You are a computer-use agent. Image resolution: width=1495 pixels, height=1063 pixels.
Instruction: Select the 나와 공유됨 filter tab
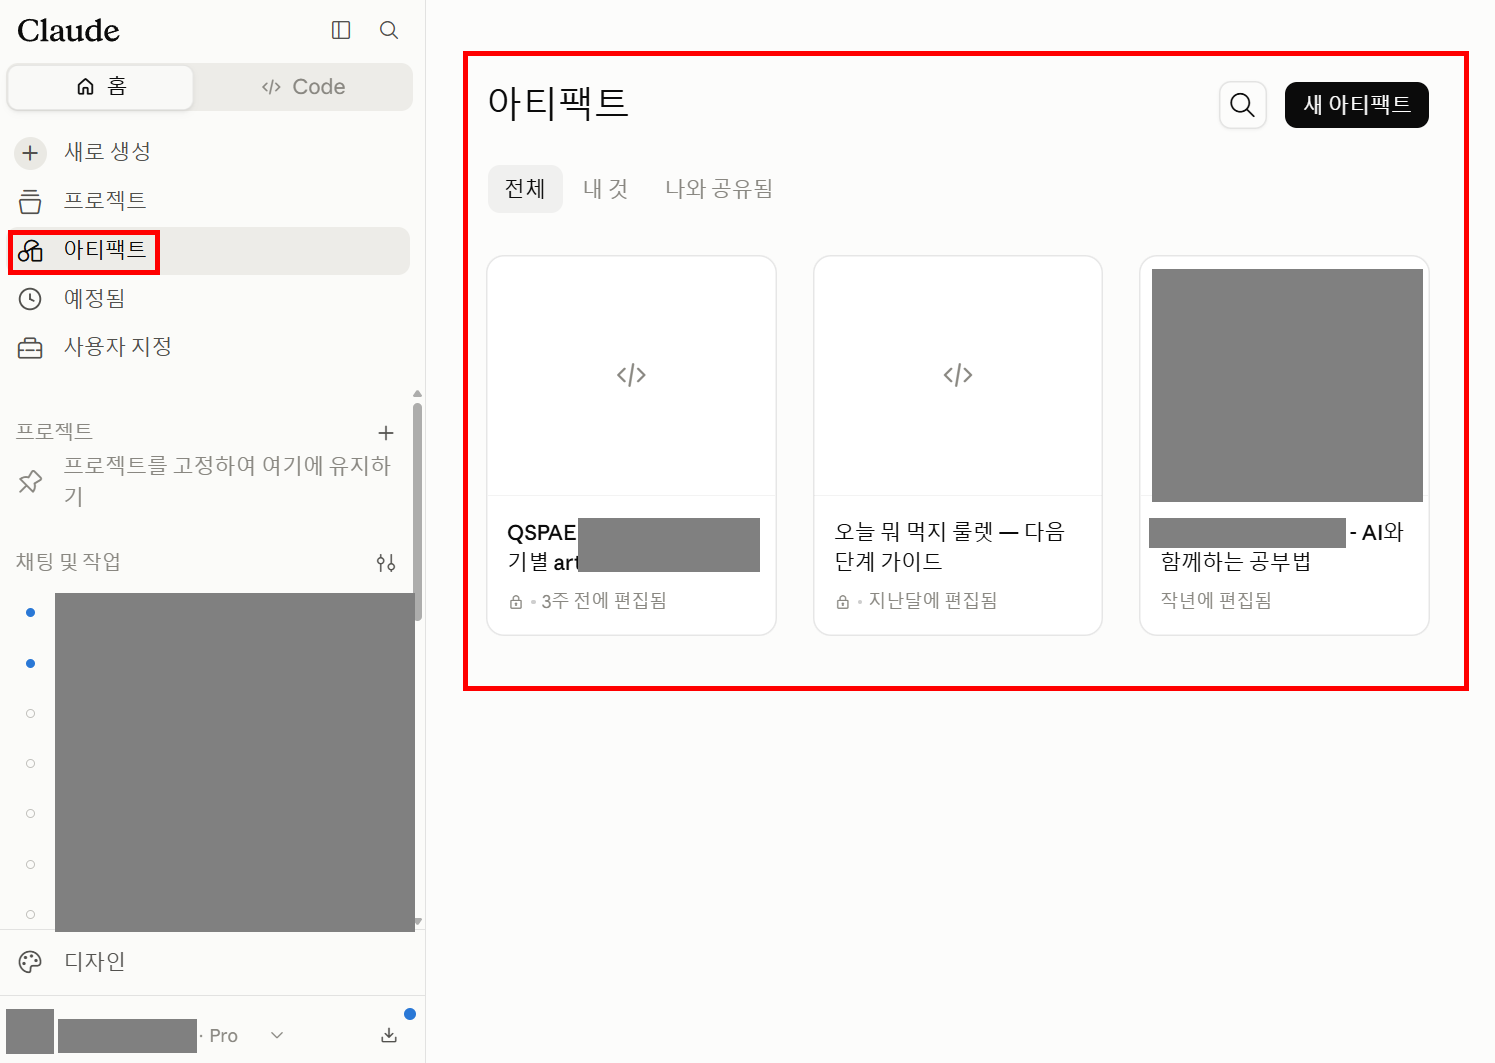pyautogui.click(x=719, y=189)
